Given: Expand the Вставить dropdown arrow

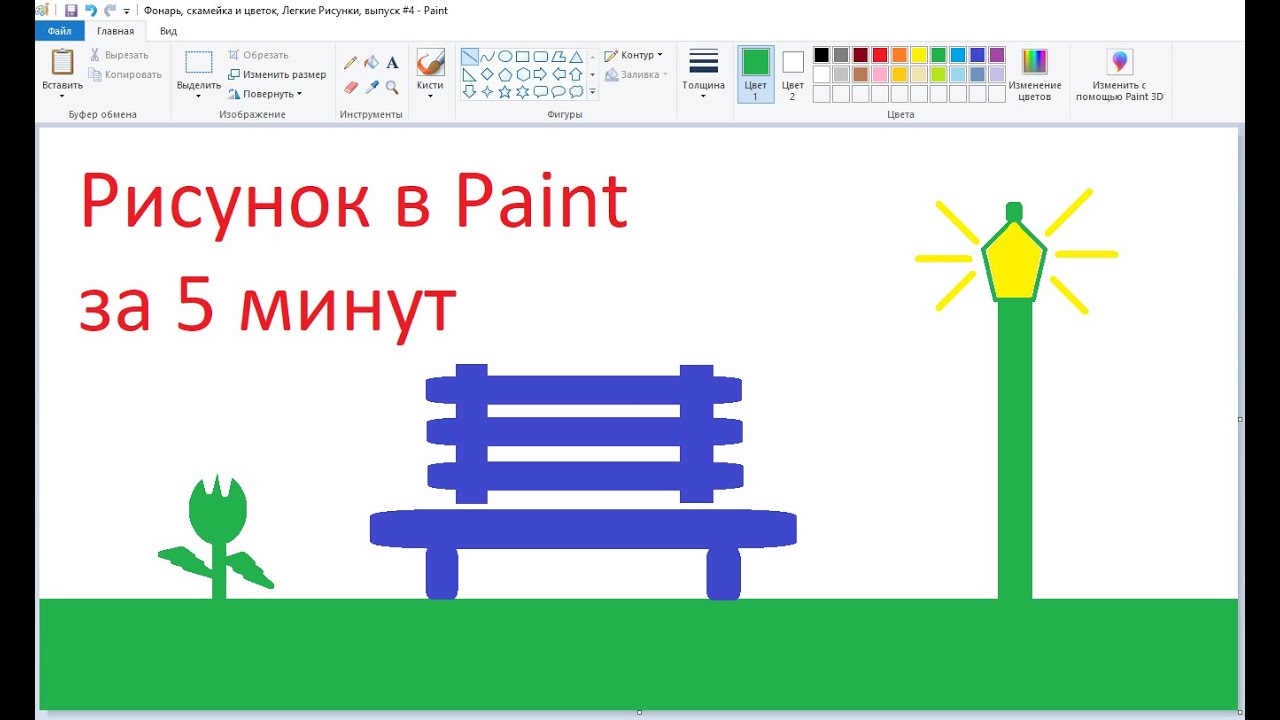Looking at the screenshot, I should pos(62,96).
